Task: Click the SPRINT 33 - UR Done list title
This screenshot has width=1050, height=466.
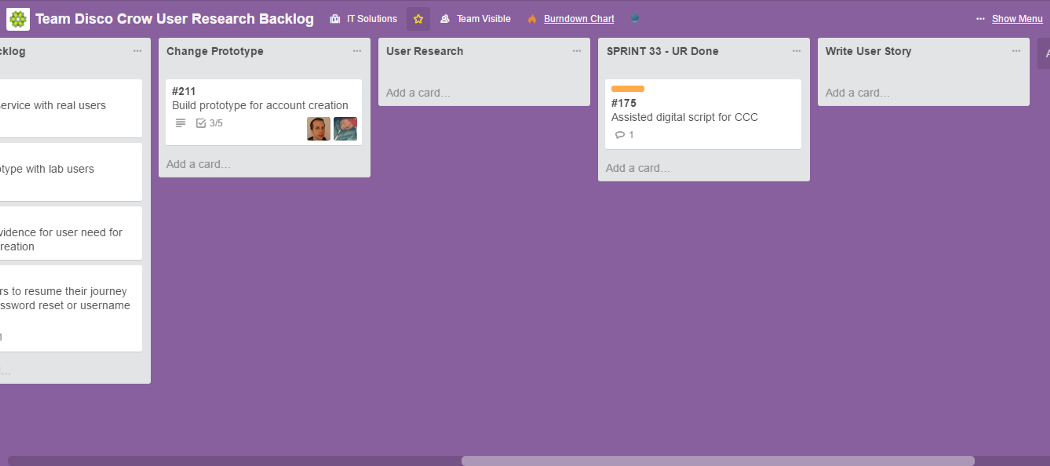Action: click(662, 51)
